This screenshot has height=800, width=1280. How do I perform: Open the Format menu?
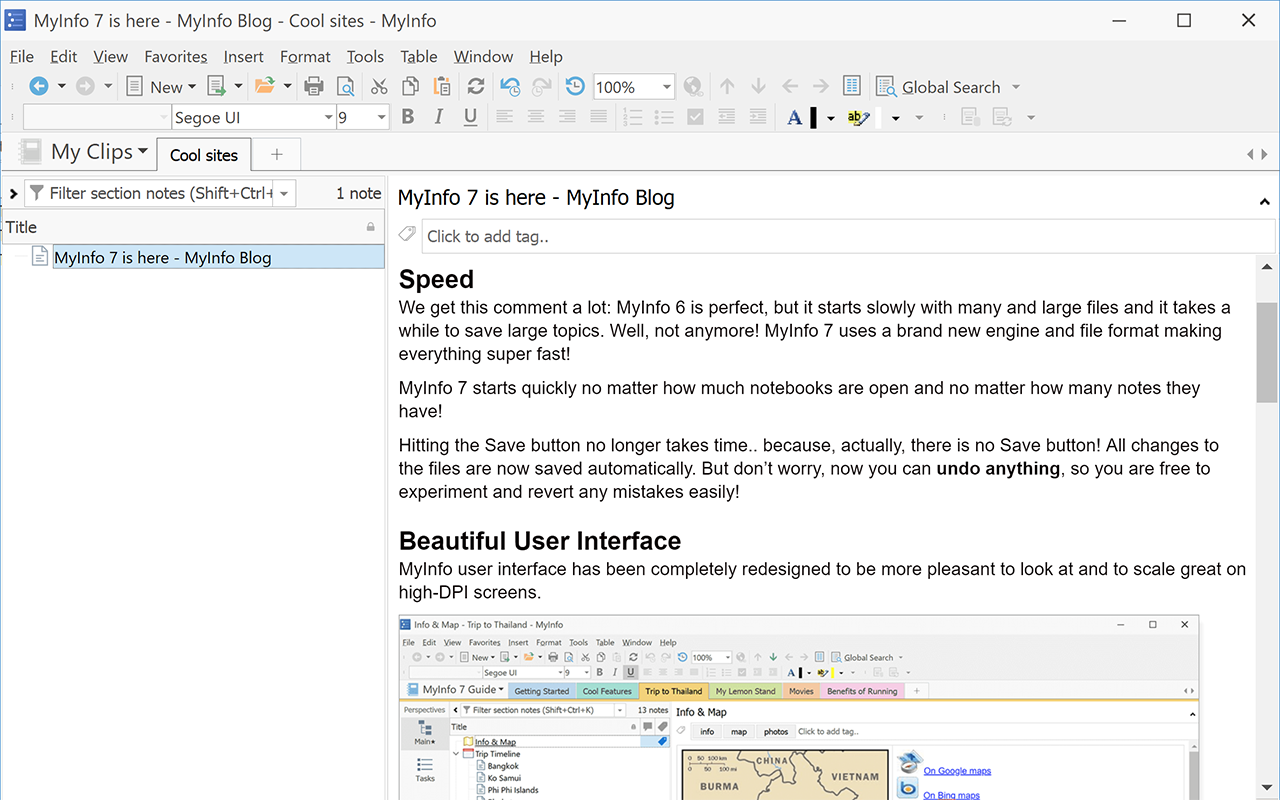(305, 57)
